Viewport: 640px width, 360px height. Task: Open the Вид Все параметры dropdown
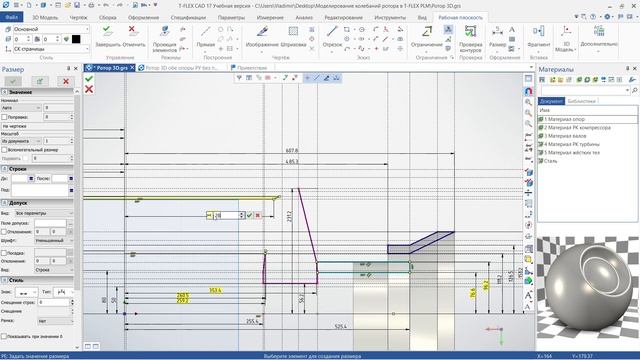click(x=44, y=213)
